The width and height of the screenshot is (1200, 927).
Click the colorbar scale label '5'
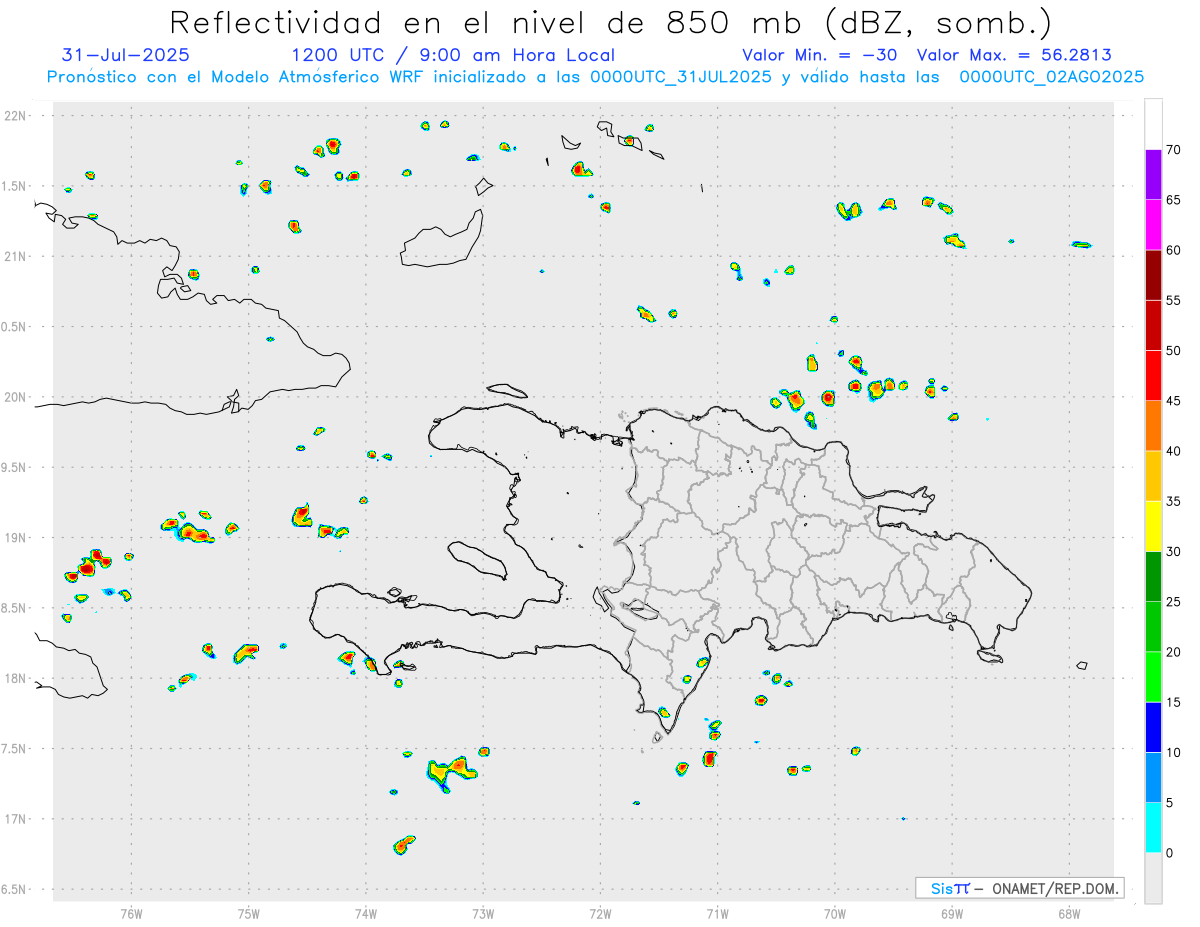coord(1171,803)
